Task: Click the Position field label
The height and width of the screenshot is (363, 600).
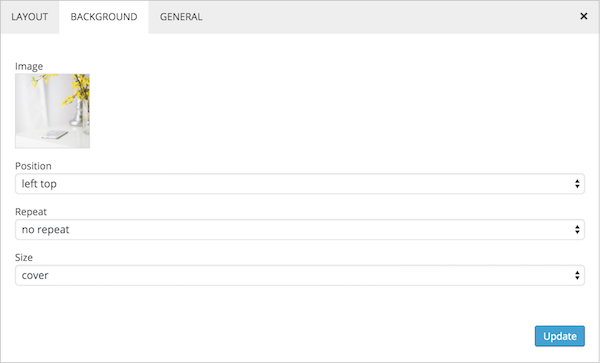Action: 33,166
